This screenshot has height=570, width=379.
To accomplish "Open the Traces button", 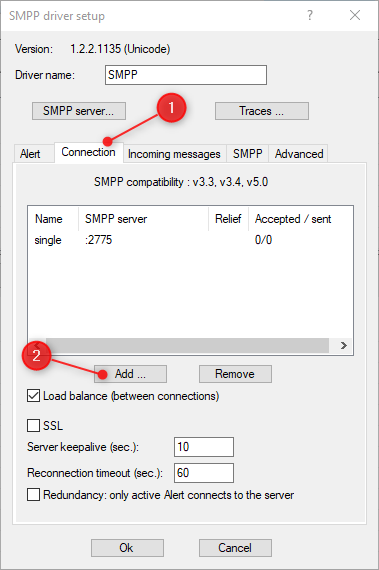I will coord(262,111).
